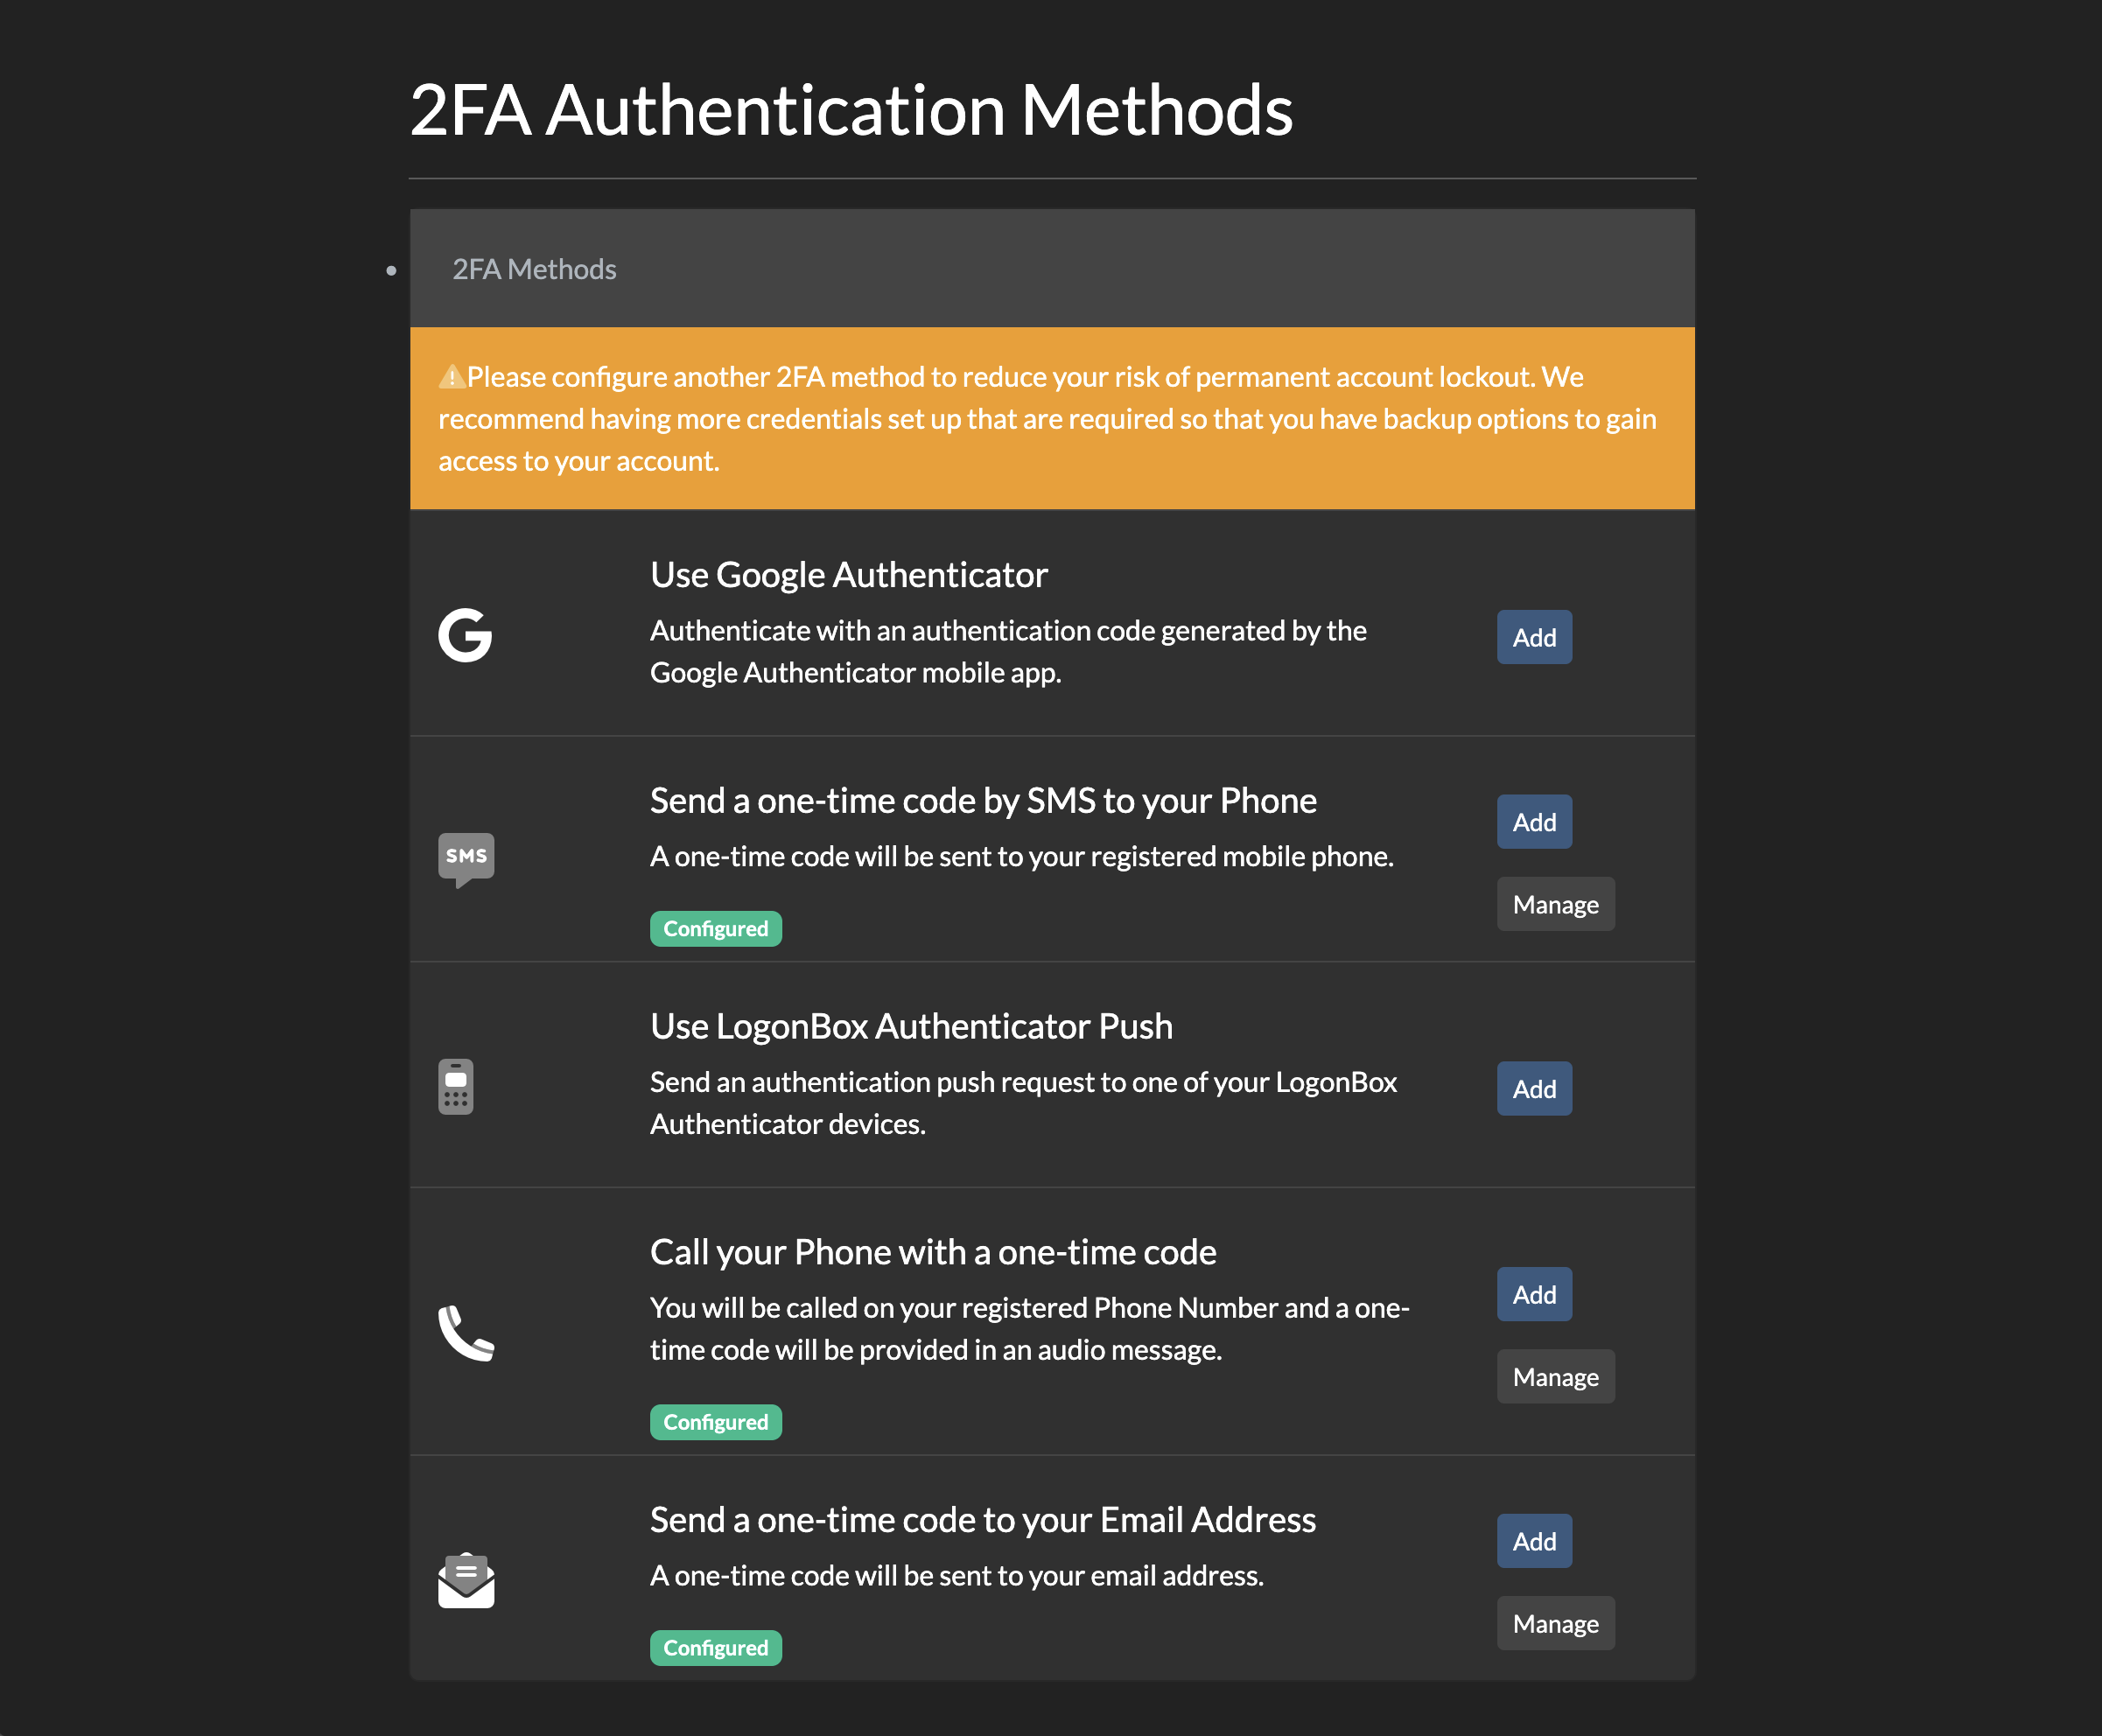2102x1736 pixels.
Task: Add Email Address one-time code method
Action: (x=1533, y=1541)
